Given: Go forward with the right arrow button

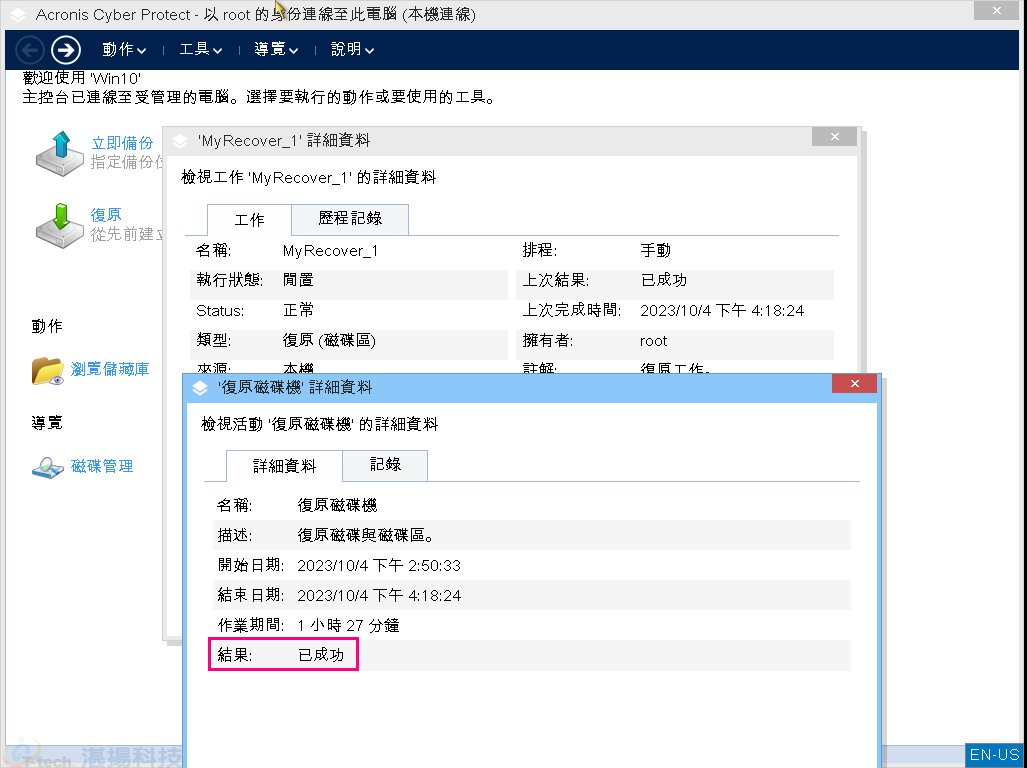Looking at the screenshot, I should [x=65, y=50].
